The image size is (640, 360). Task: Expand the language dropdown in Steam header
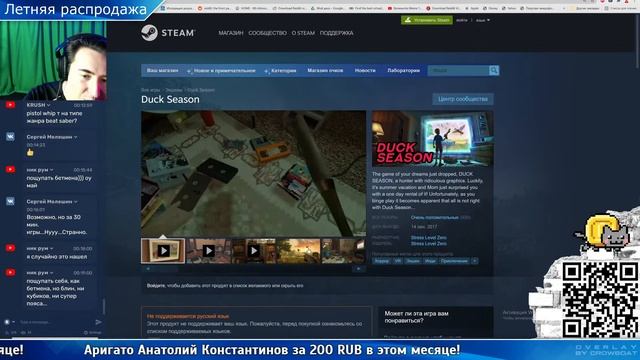tap(483, 20)
